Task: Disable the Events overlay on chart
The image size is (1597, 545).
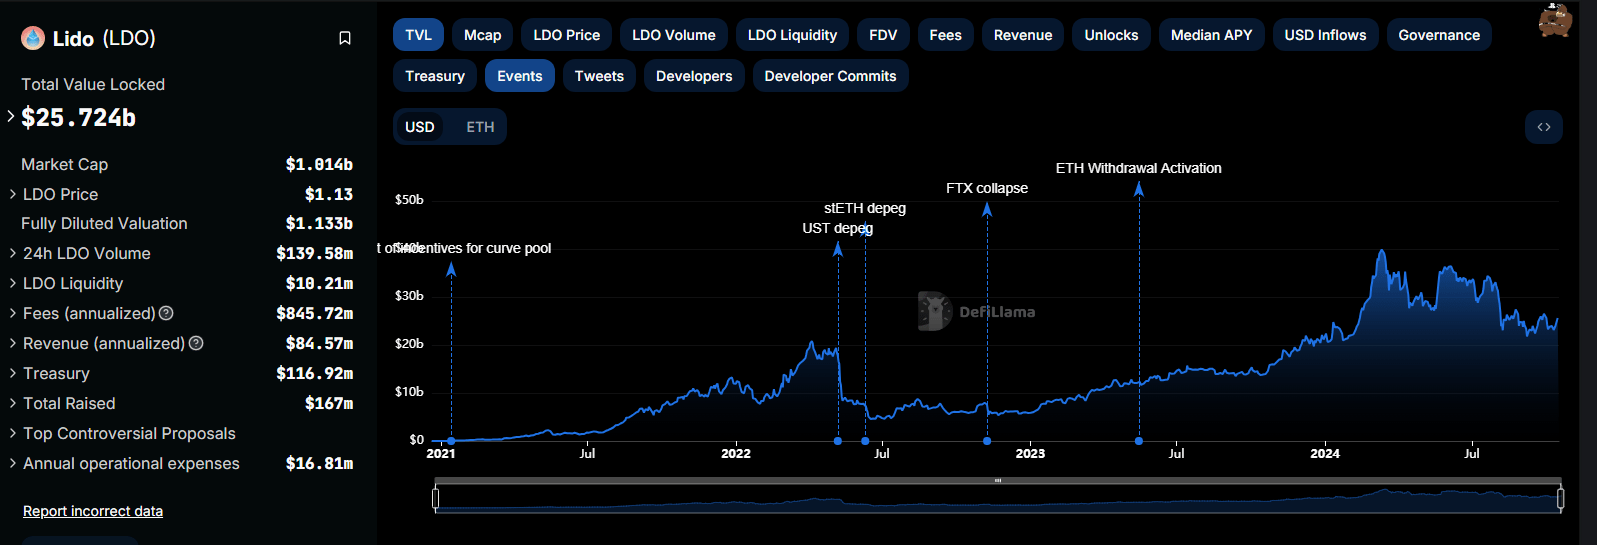Action: 520,76
